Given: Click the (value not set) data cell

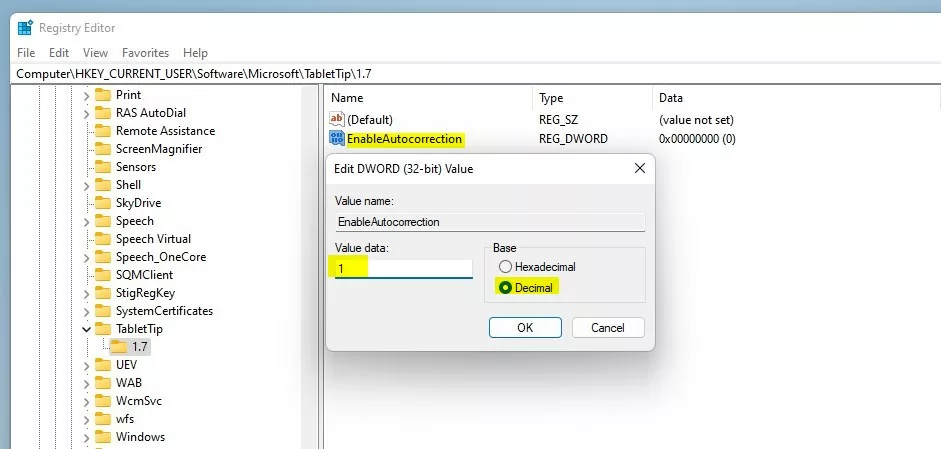Looking at the screenshot, I should click(696, 120).
